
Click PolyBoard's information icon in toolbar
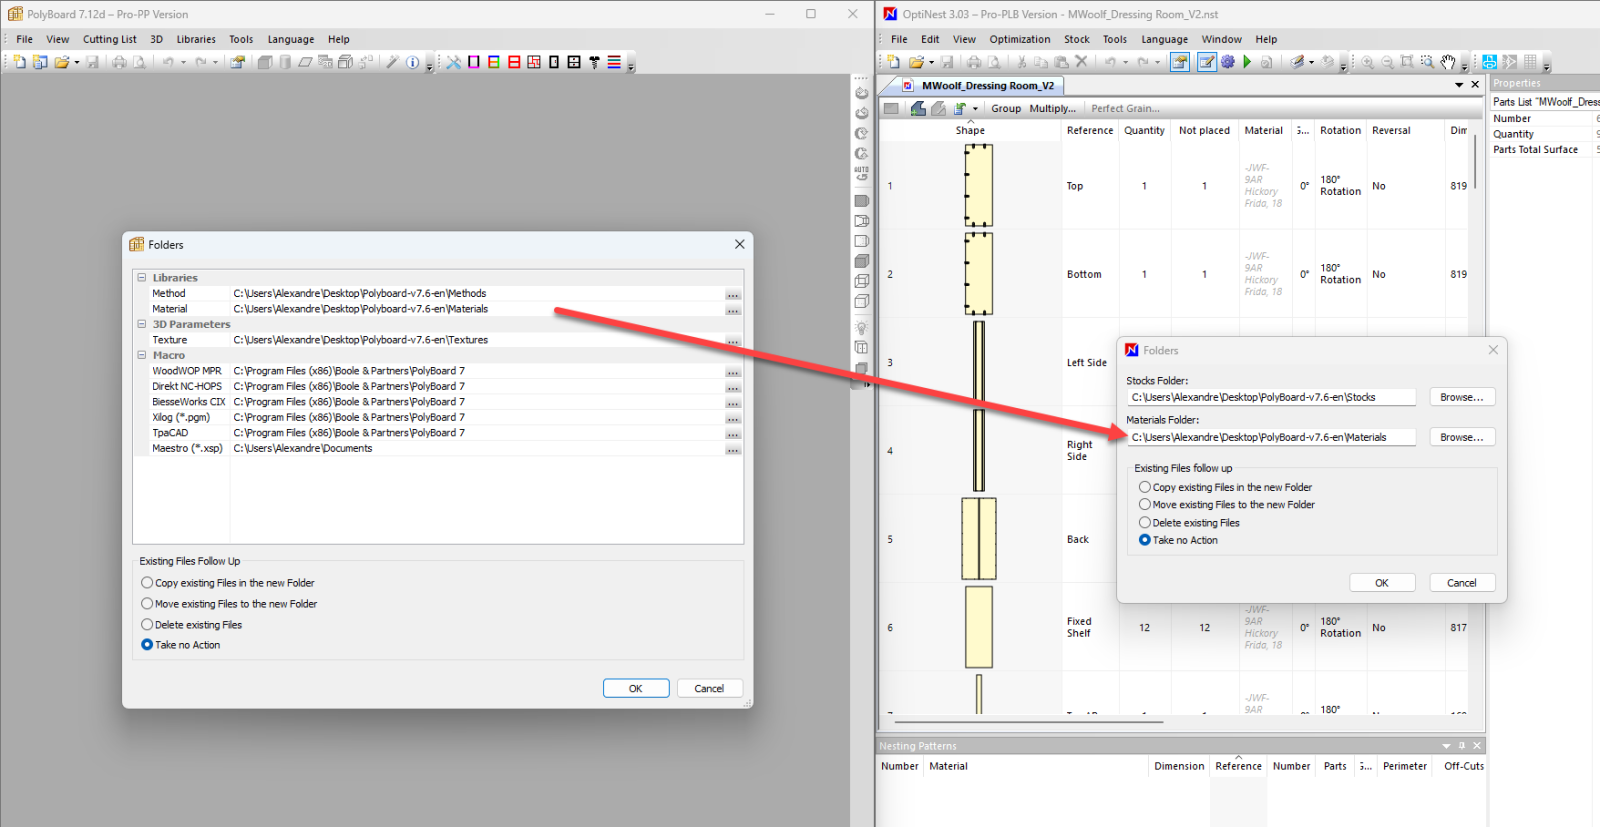click(412, 62)
